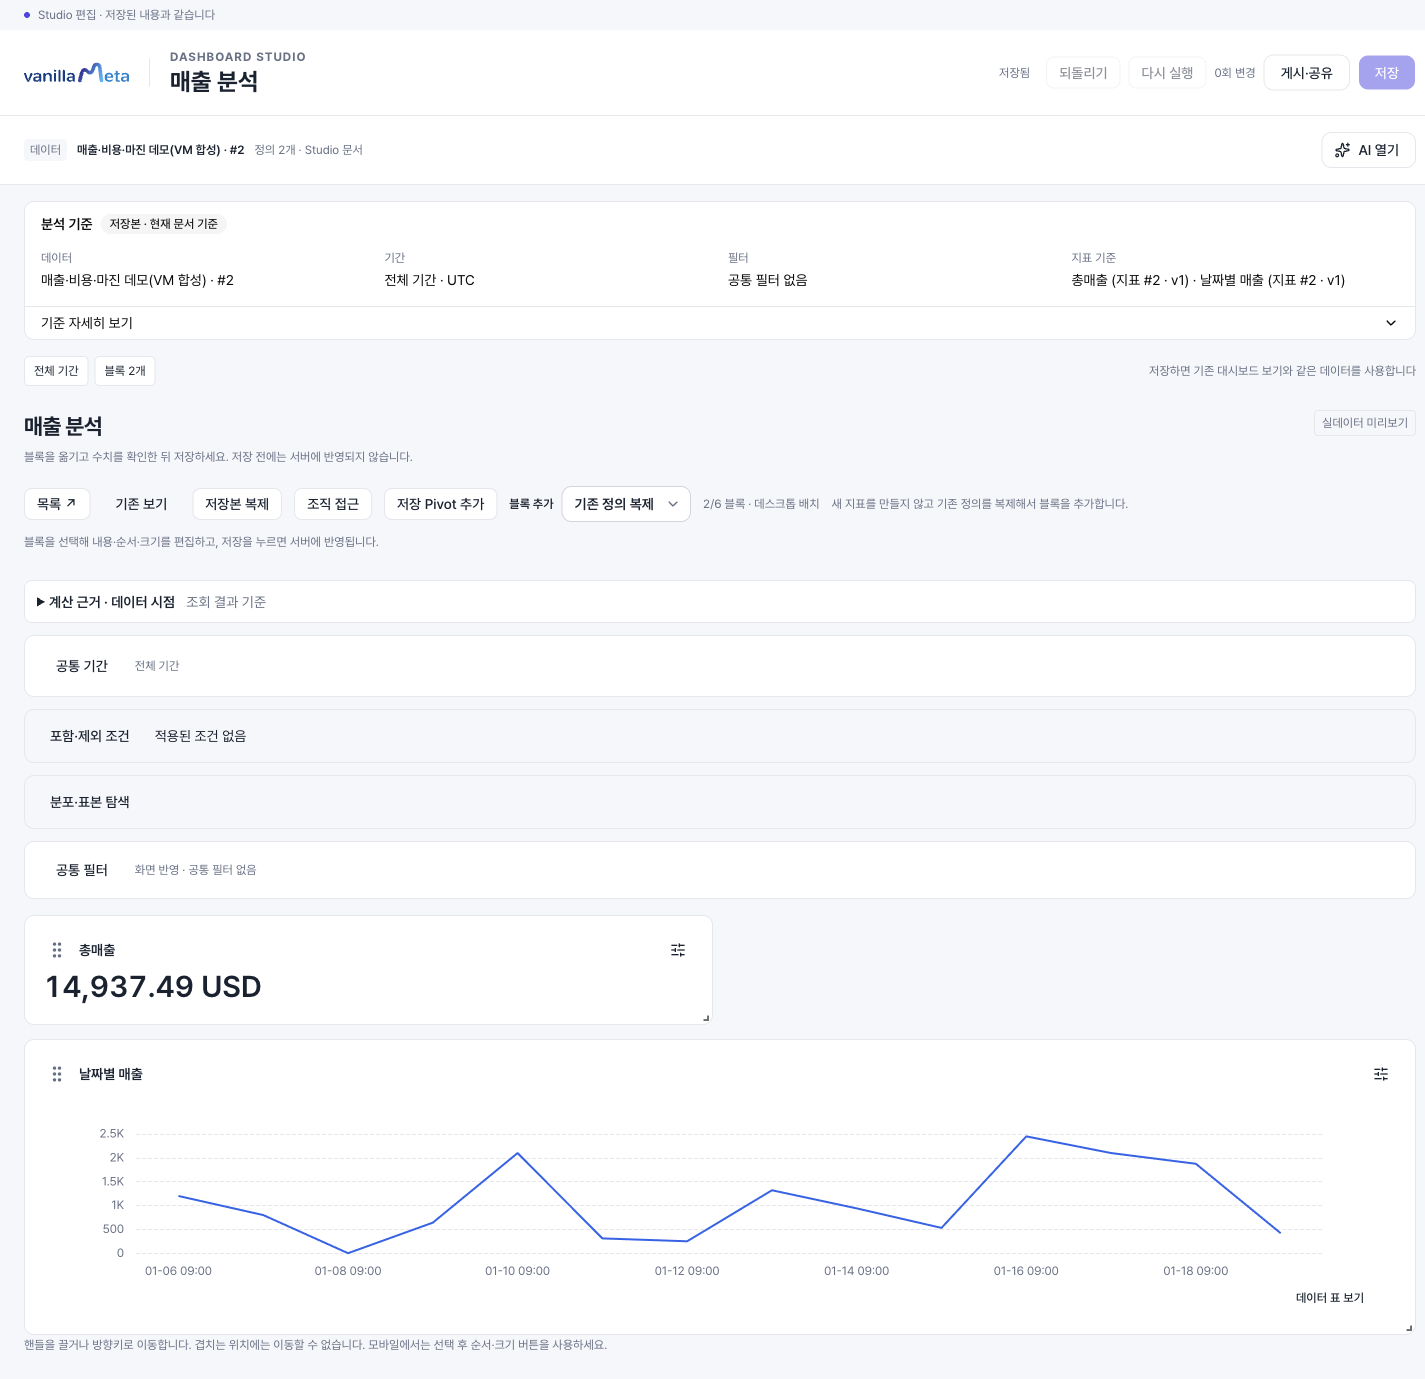Click 실데이터 미리보기 badge

pyautogui.click(x=1364, y=423)
